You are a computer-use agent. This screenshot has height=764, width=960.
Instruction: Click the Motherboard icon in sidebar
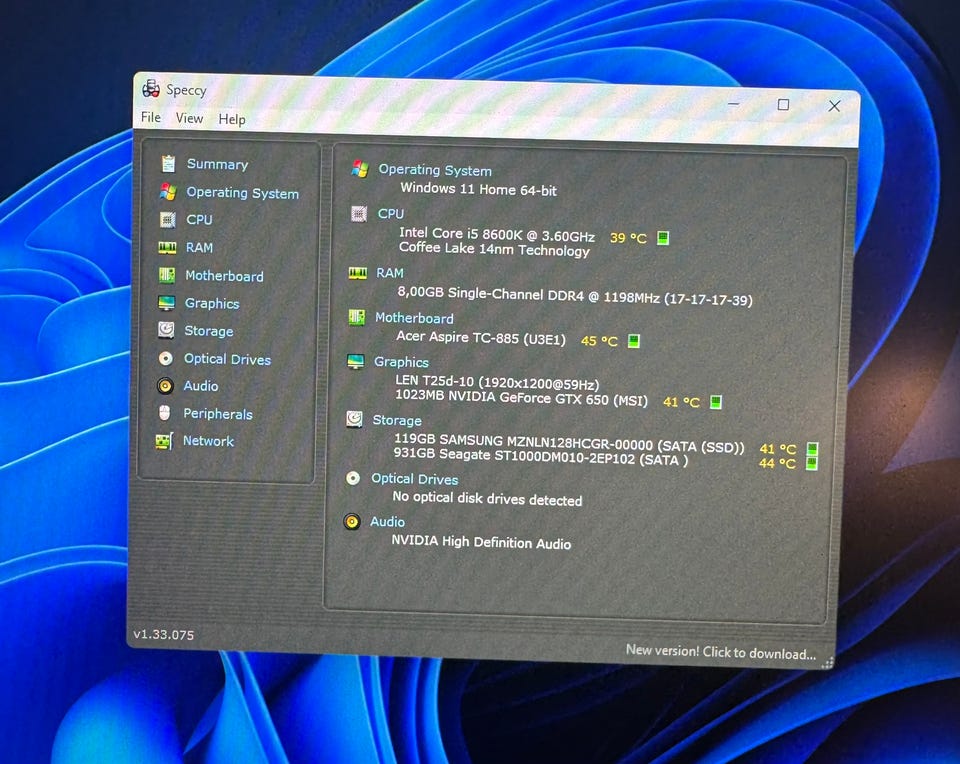(x=167, y=275)
